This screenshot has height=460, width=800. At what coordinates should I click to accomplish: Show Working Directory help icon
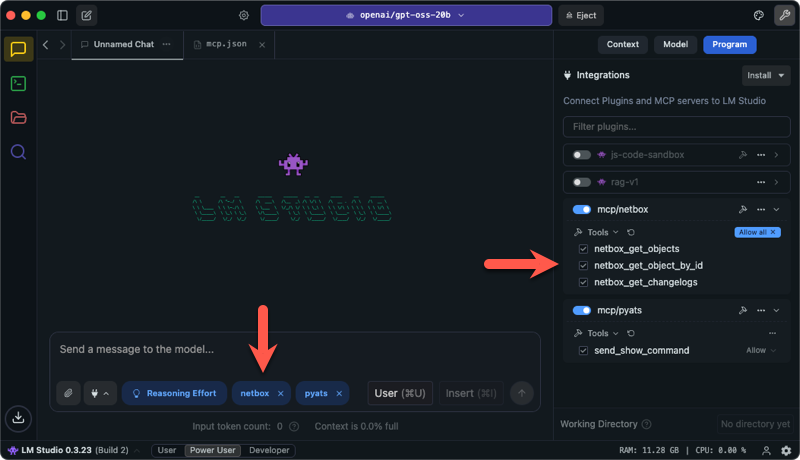[x=646, y=424]
